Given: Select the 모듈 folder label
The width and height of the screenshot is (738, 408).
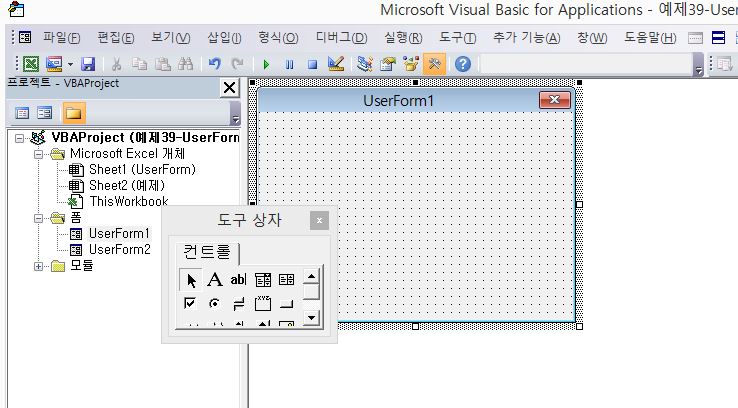Looking at the screenshot, I should tap(81, 266).
